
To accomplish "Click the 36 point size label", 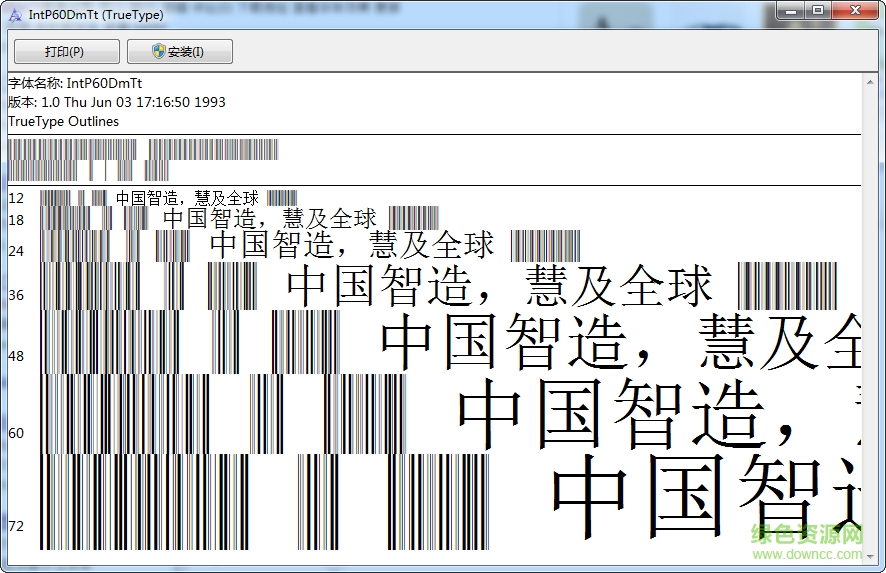I will pos(16,295).
